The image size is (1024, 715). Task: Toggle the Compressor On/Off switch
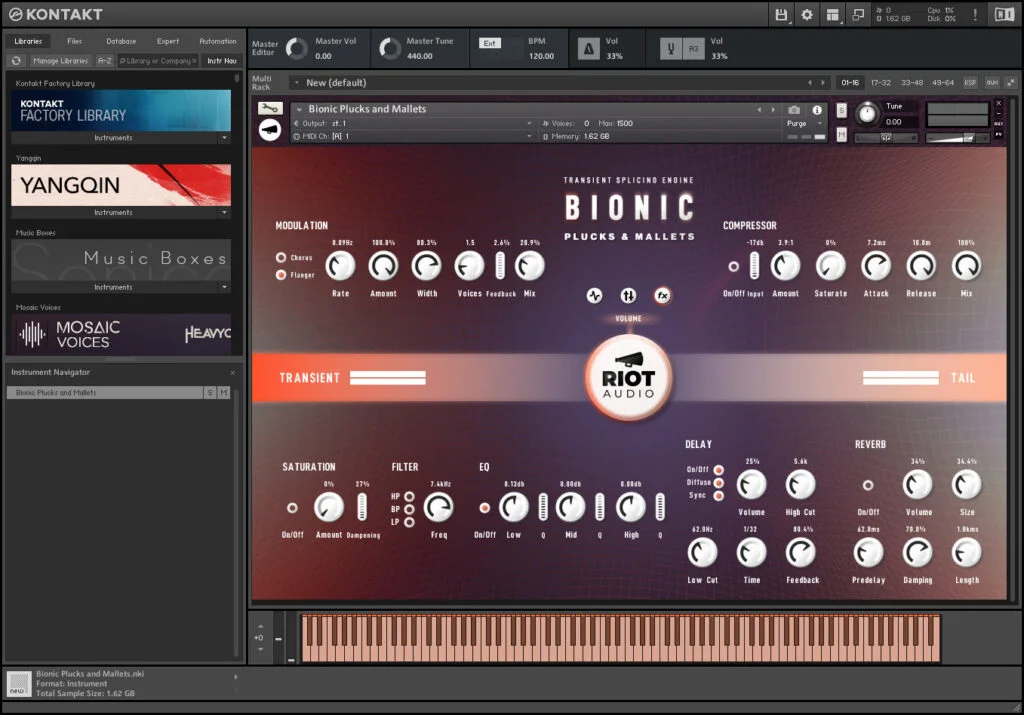point(733,266)
